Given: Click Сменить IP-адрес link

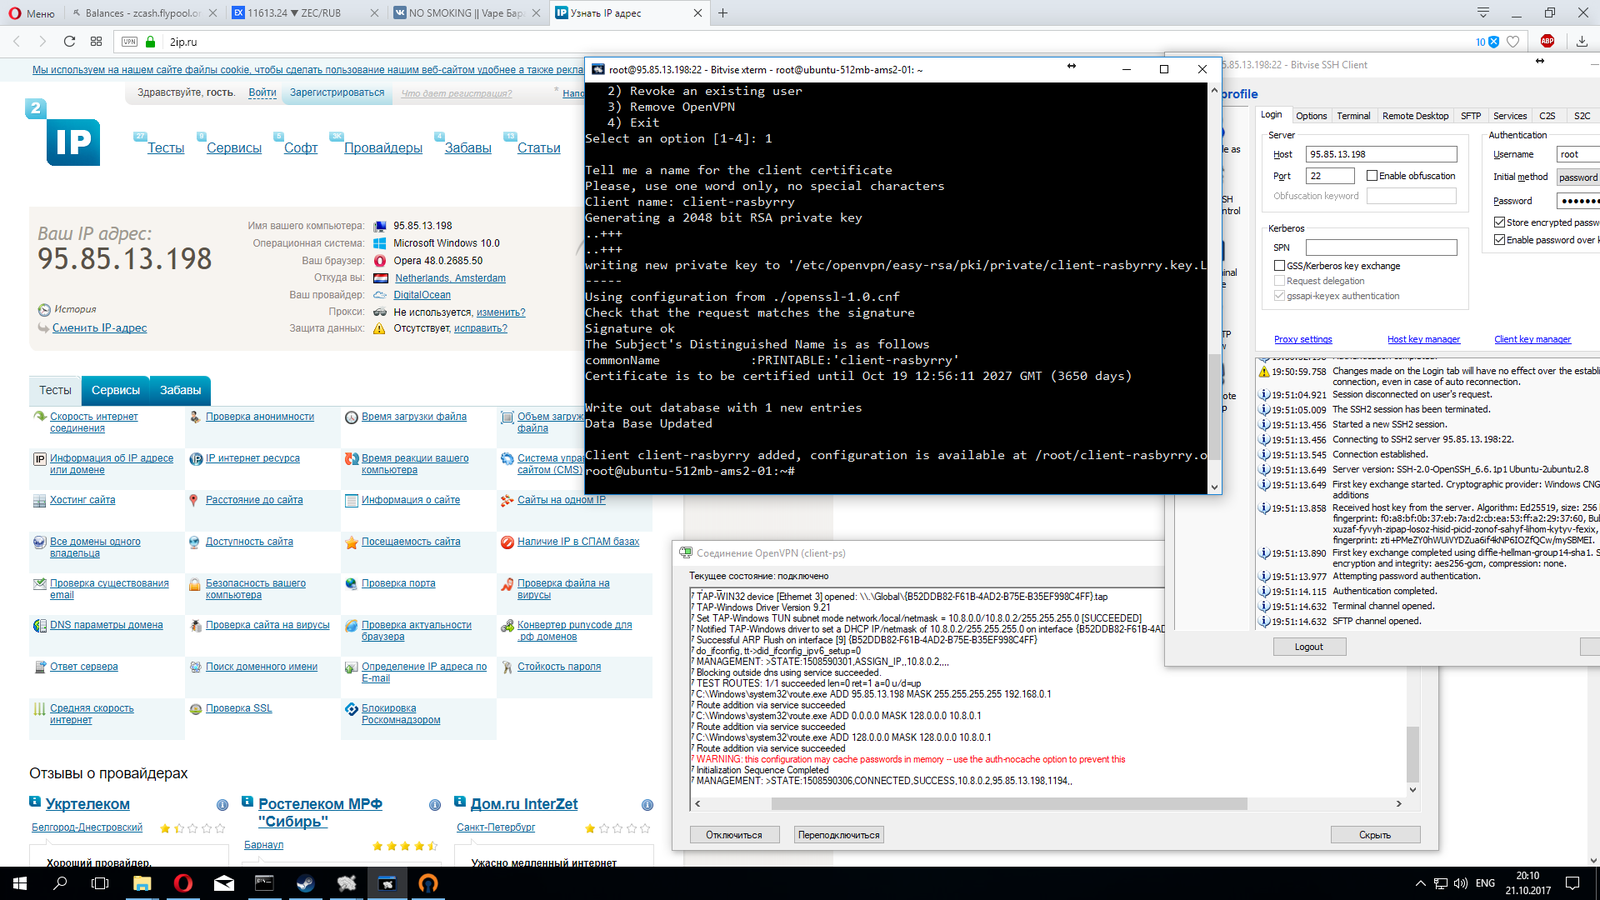Looking at the screenshot, I should (99, 328).
